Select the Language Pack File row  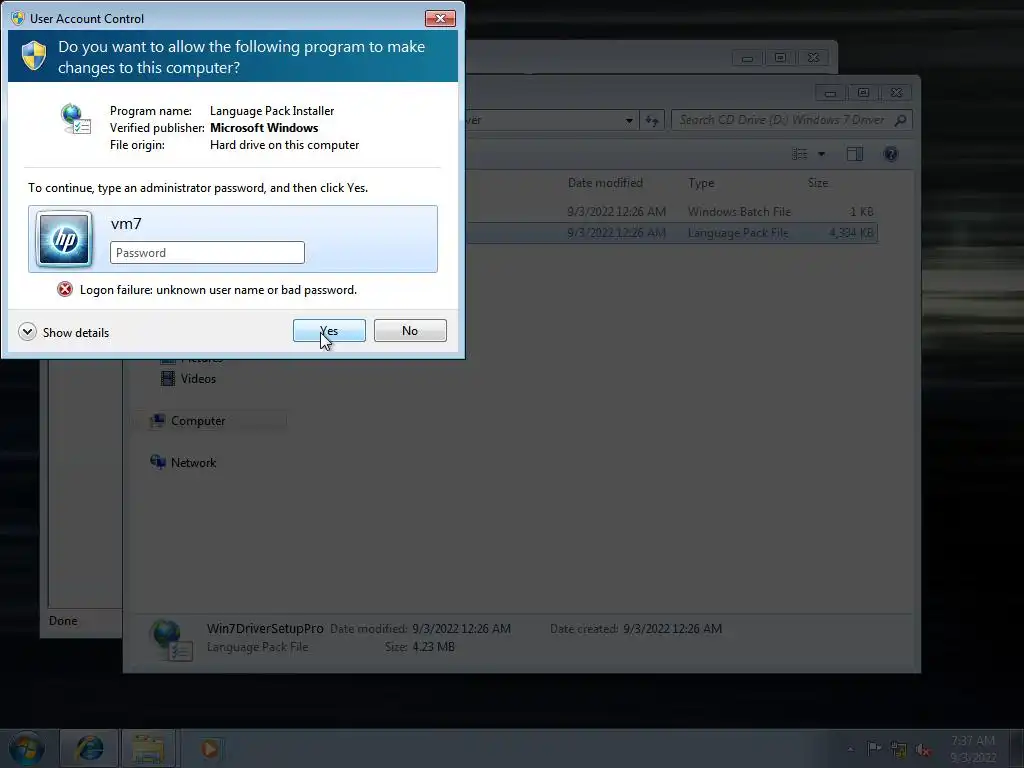click(672, 232)
